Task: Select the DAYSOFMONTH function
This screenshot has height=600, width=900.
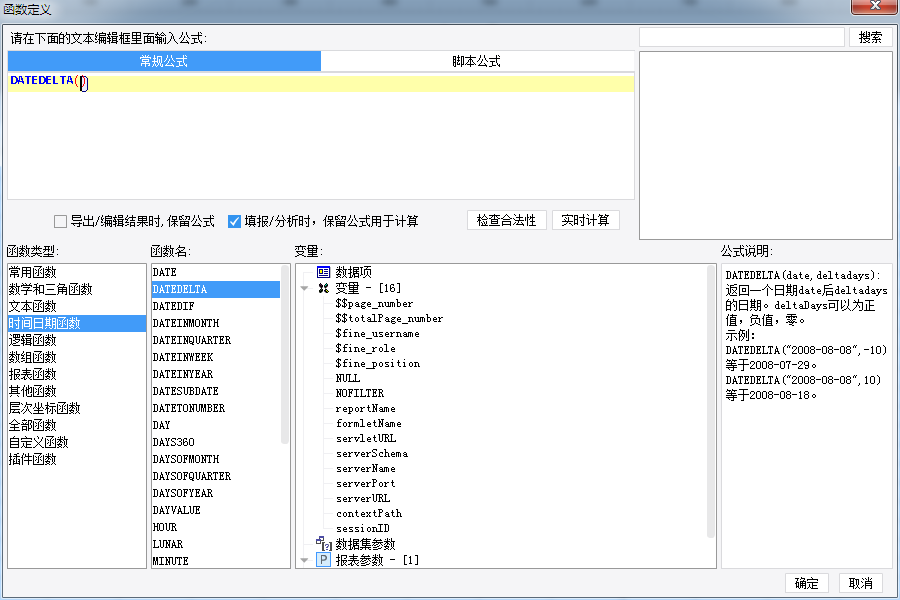Action: coord(216,459)
